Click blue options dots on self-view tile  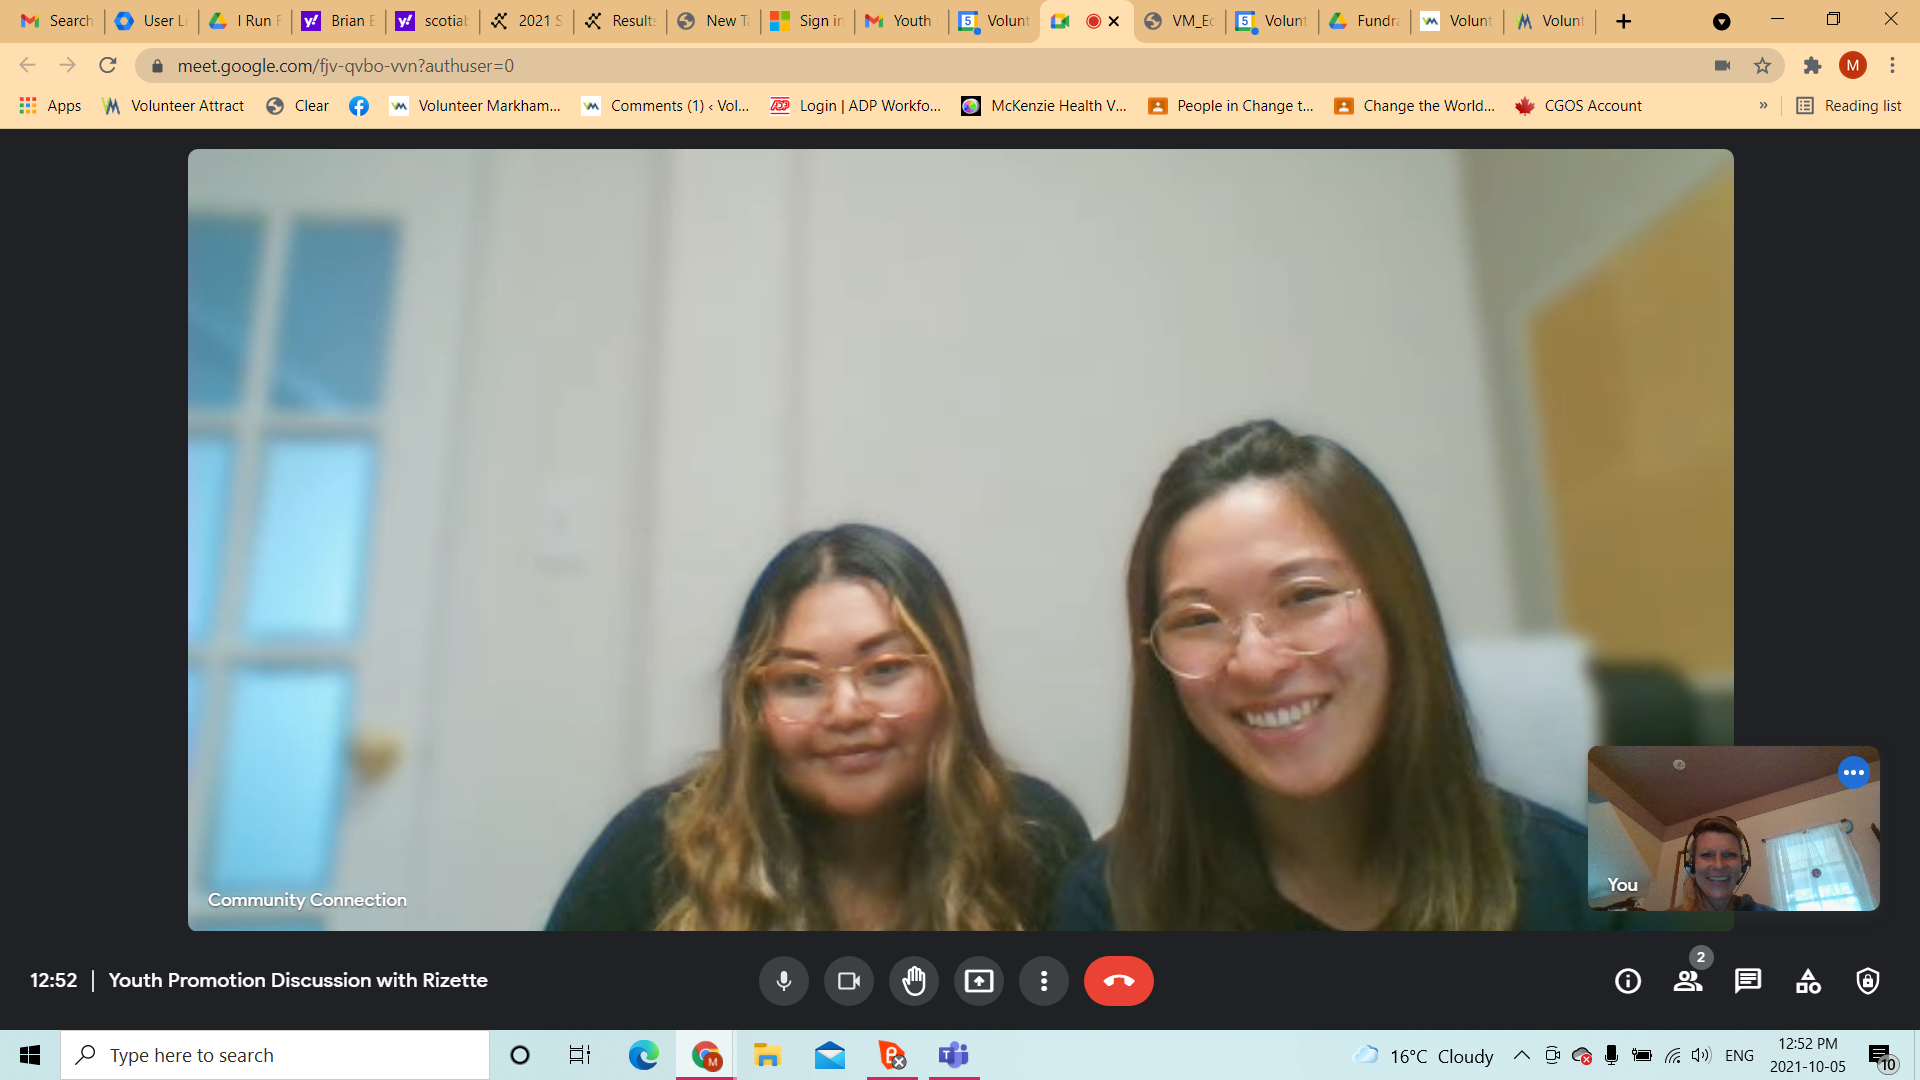[x=1853, y=772]
